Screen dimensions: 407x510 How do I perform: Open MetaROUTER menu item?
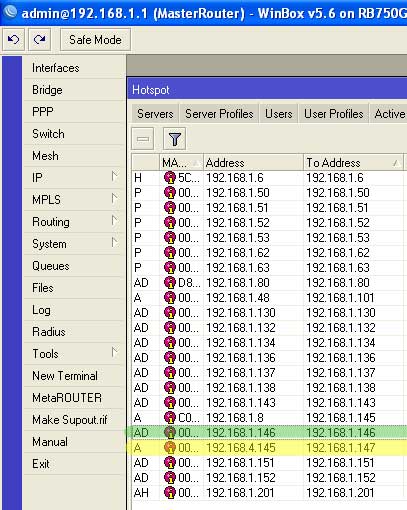tap(73, 398)
